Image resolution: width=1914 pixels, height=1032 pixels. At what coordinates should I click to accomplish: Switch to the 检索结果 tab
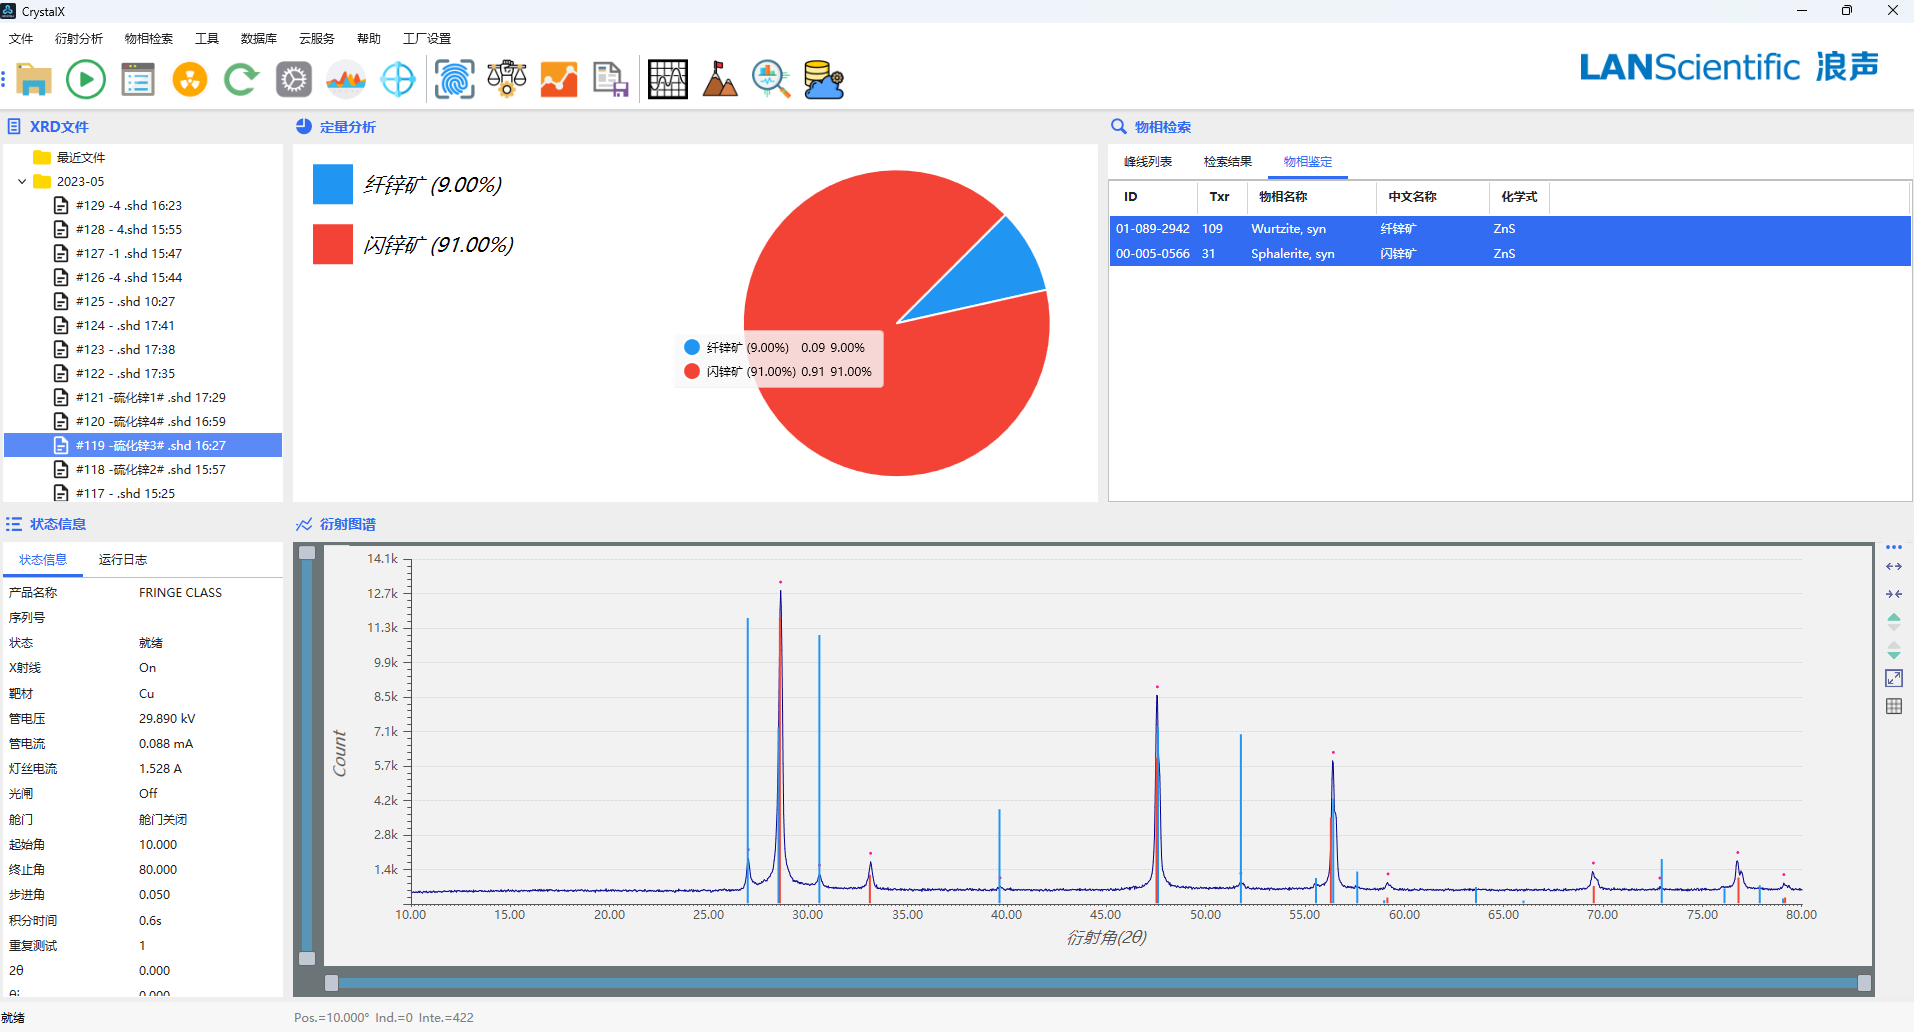point(1227,162)
